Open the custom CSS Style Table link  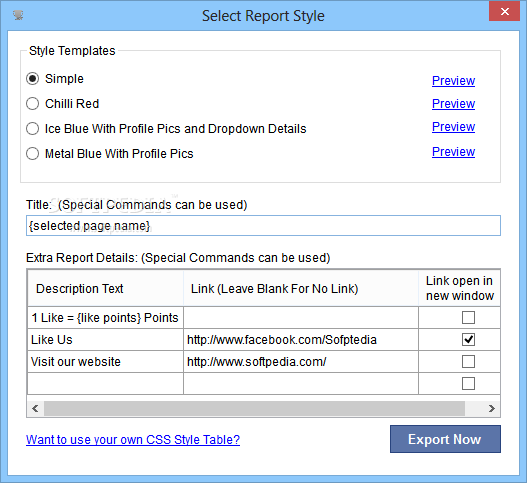133,440
